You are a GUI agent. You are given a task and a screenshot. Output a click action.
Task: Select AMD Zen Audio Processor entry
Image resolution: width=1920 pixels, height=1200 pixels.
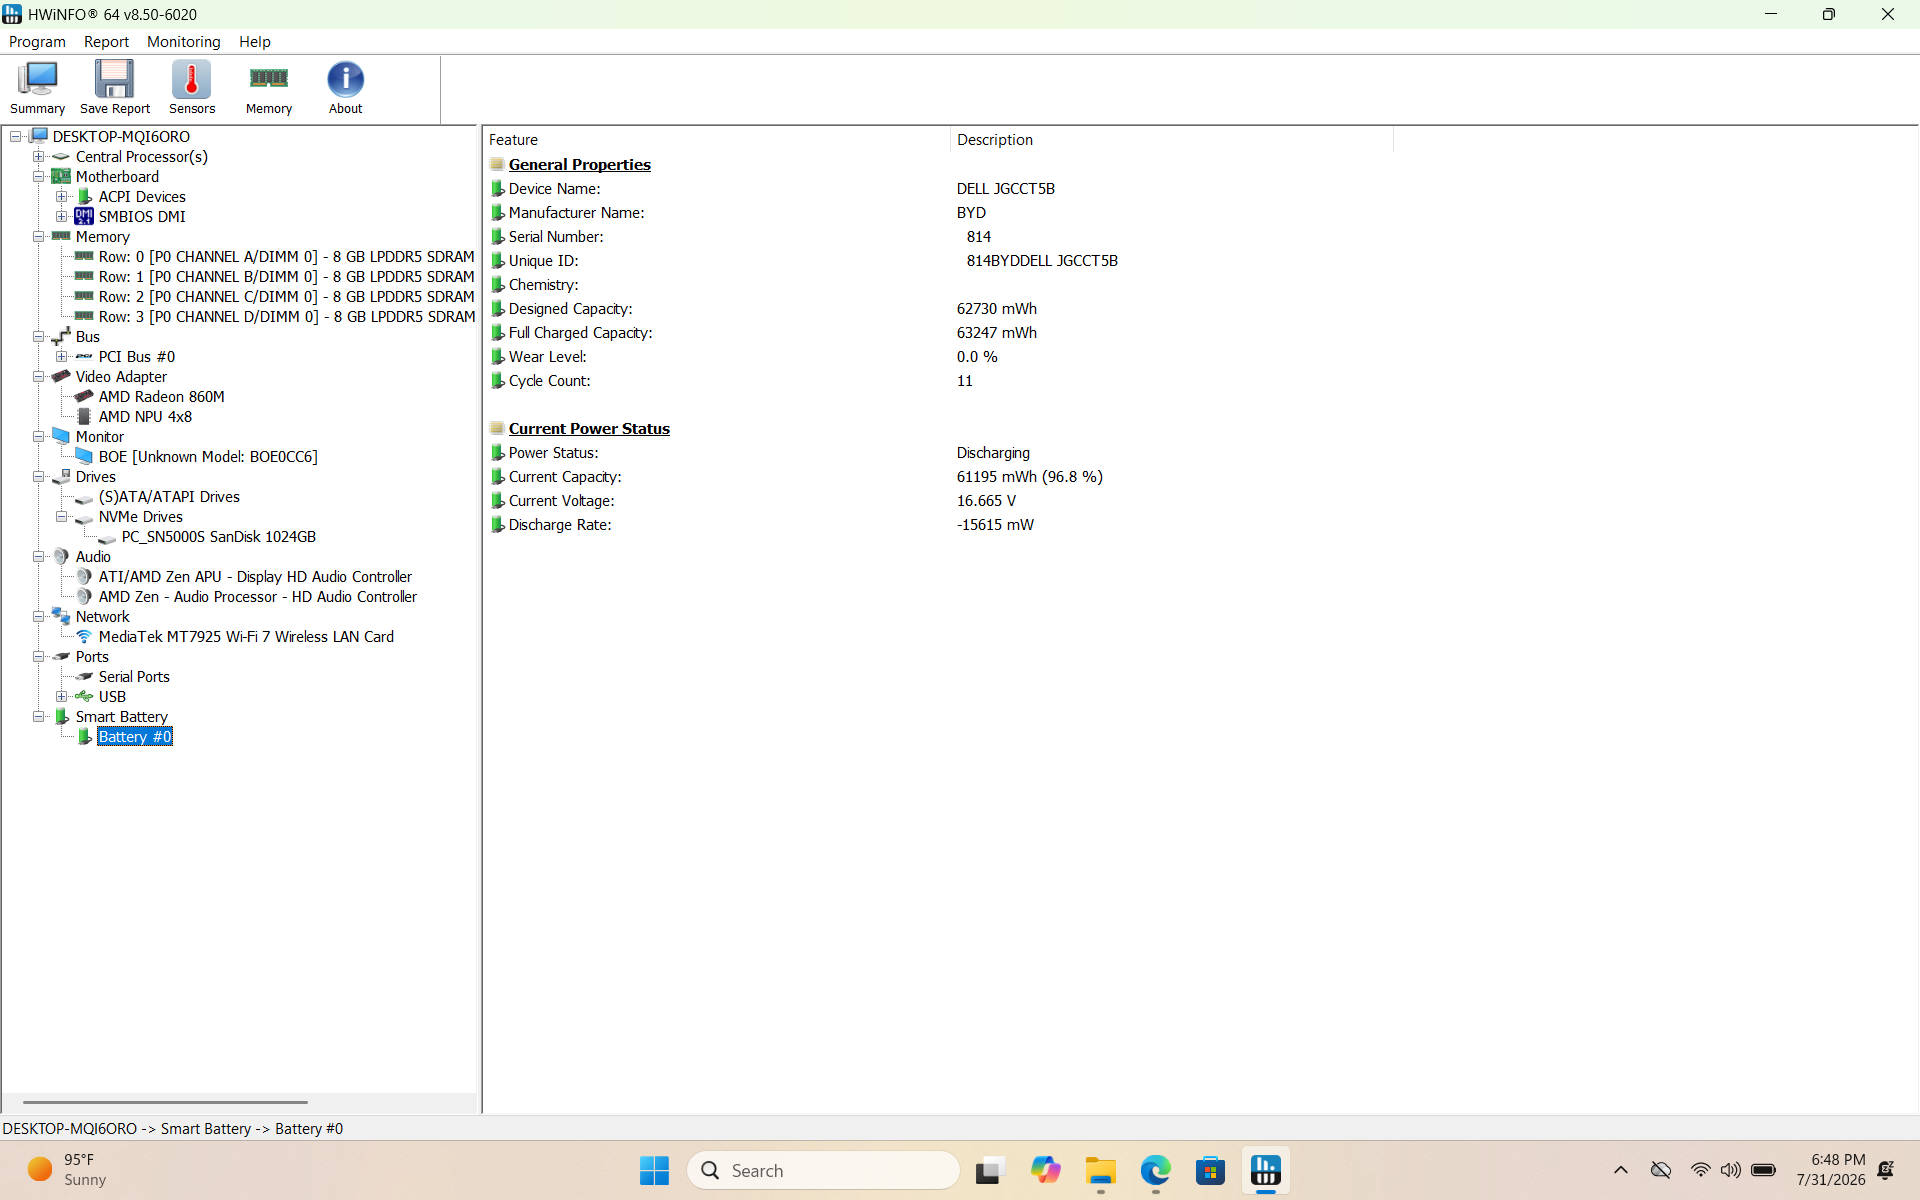258,597
